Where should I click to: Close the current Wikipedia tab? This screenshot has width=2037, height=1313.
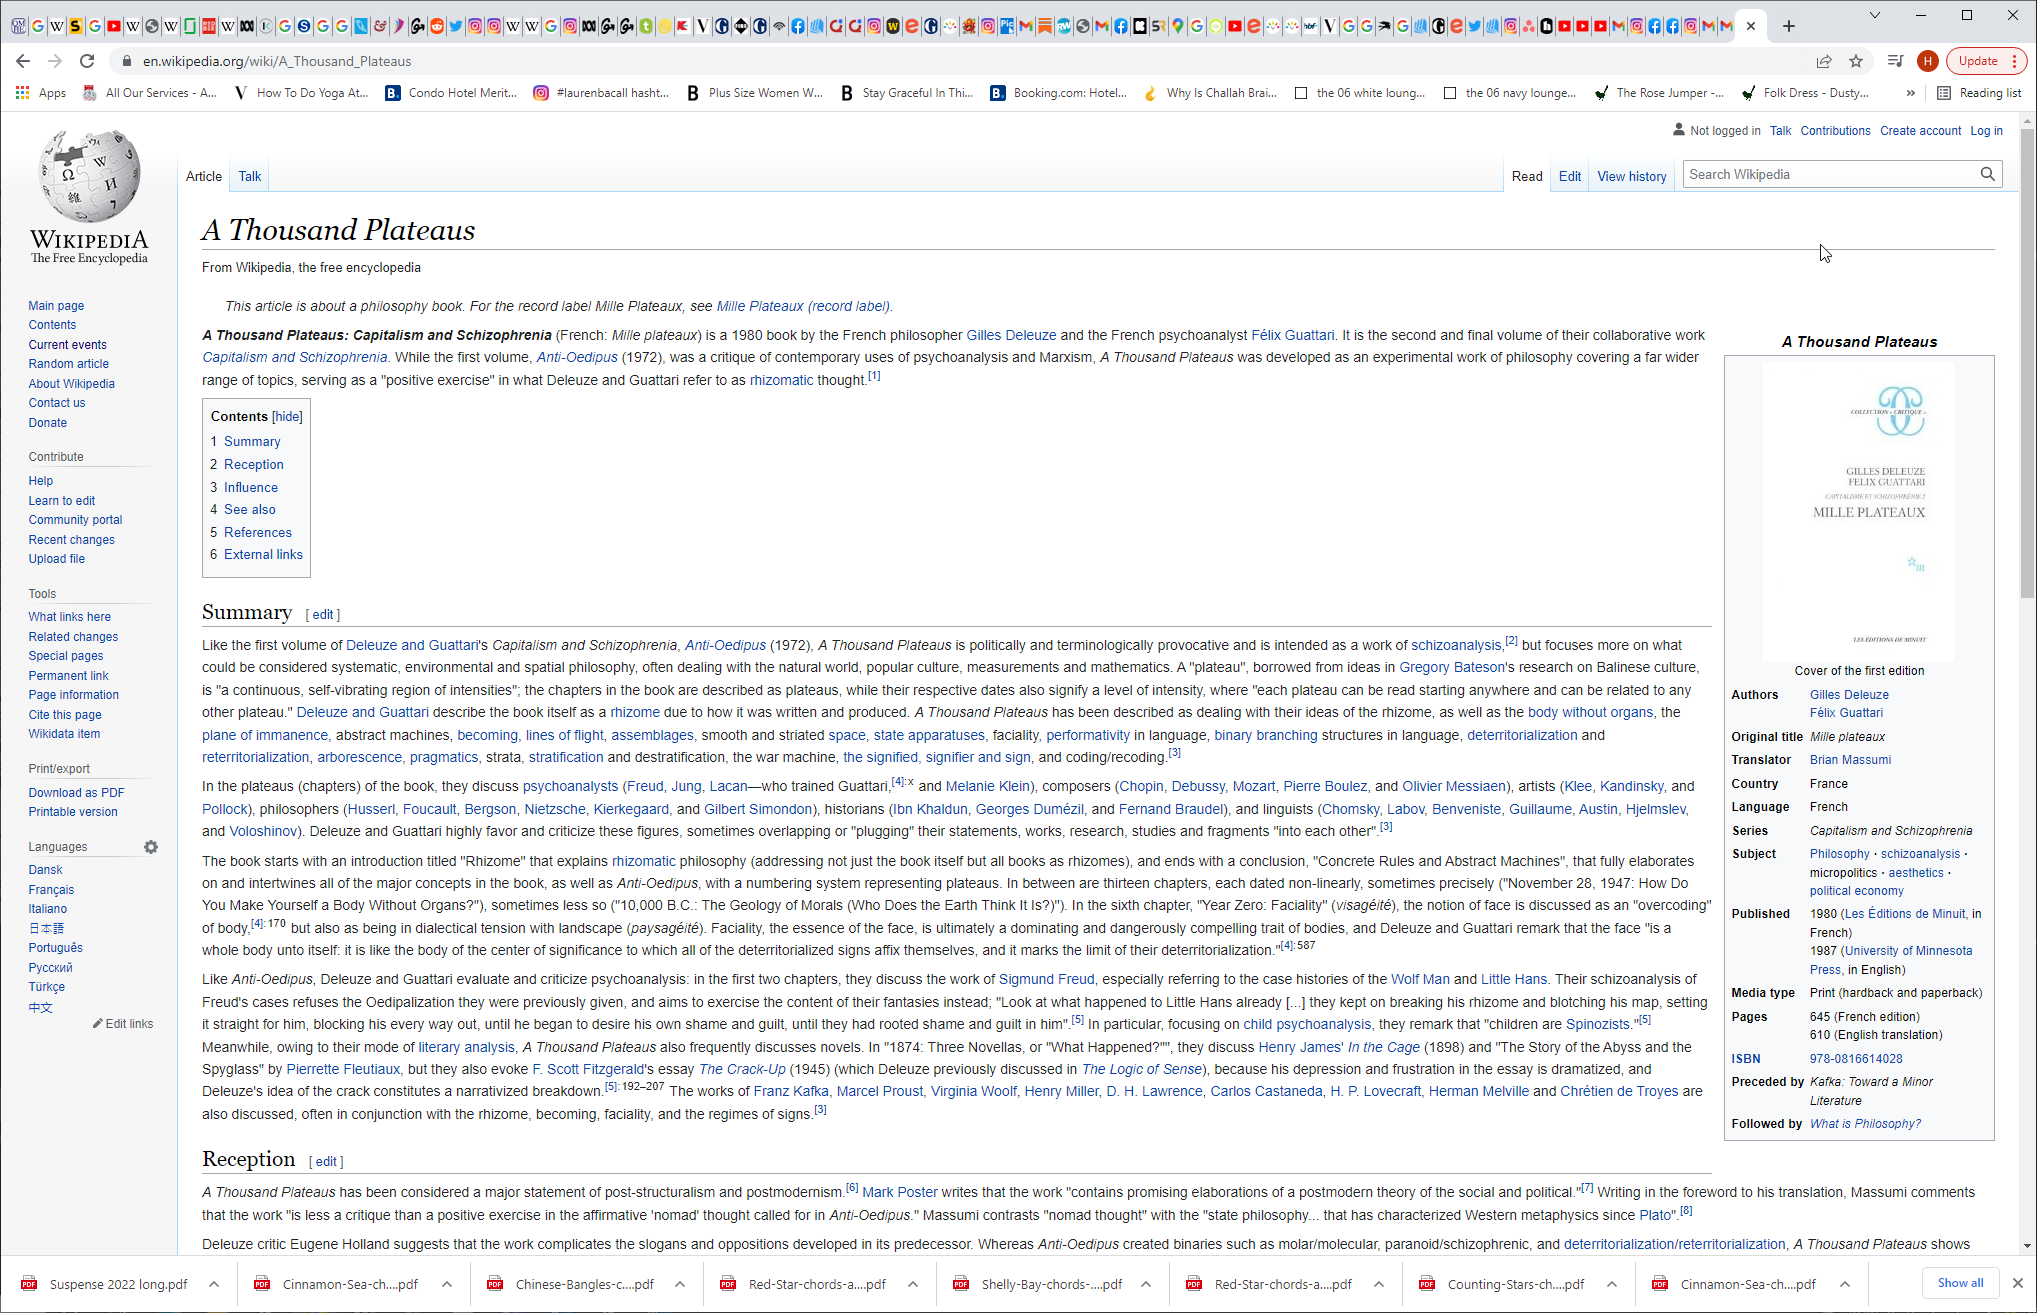1751,26
